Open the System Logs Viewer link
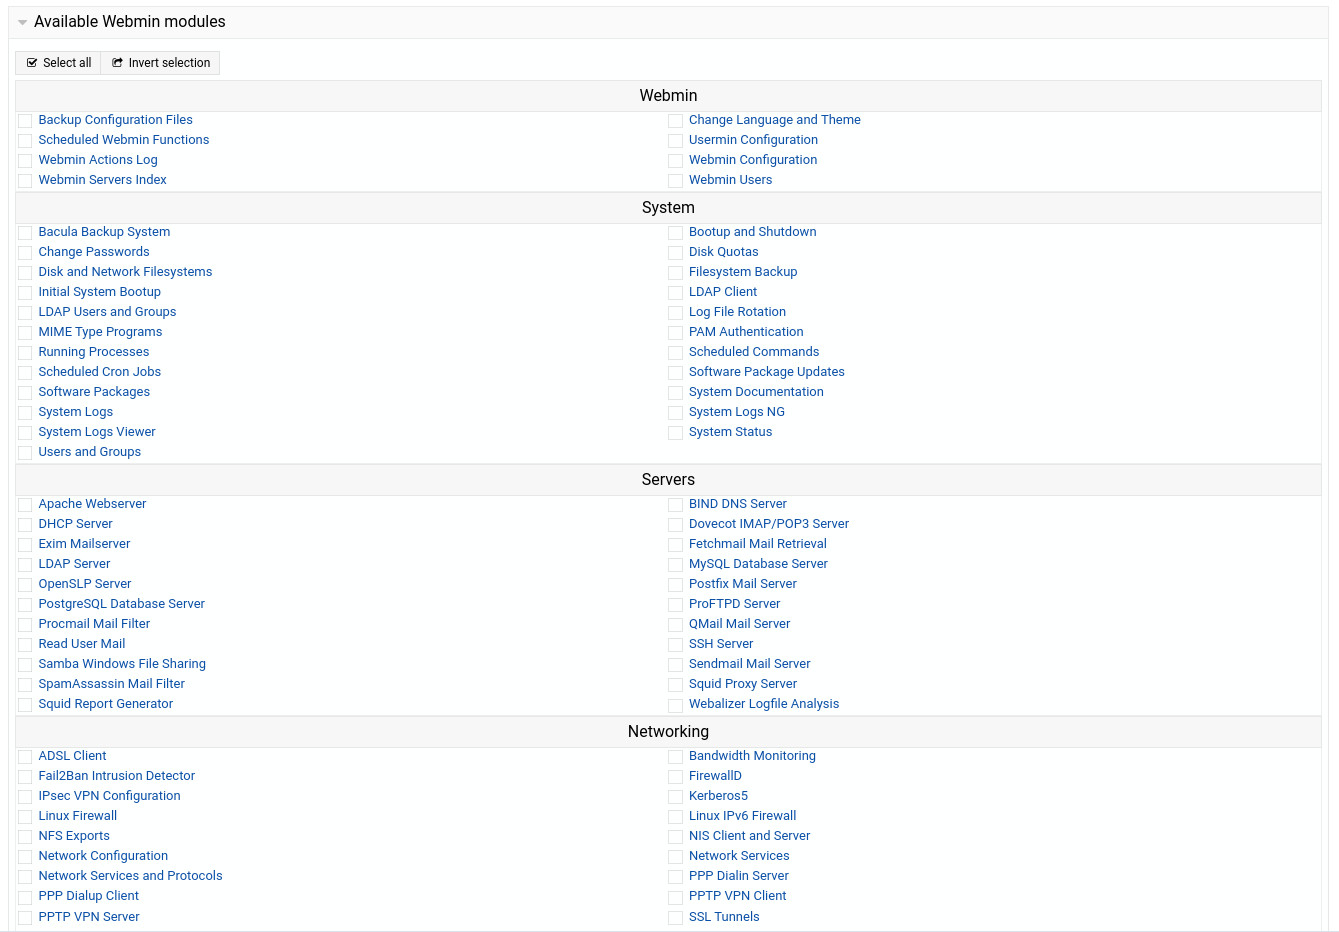1339x932 pixels. pyautogui.click(x=97, y=432)
